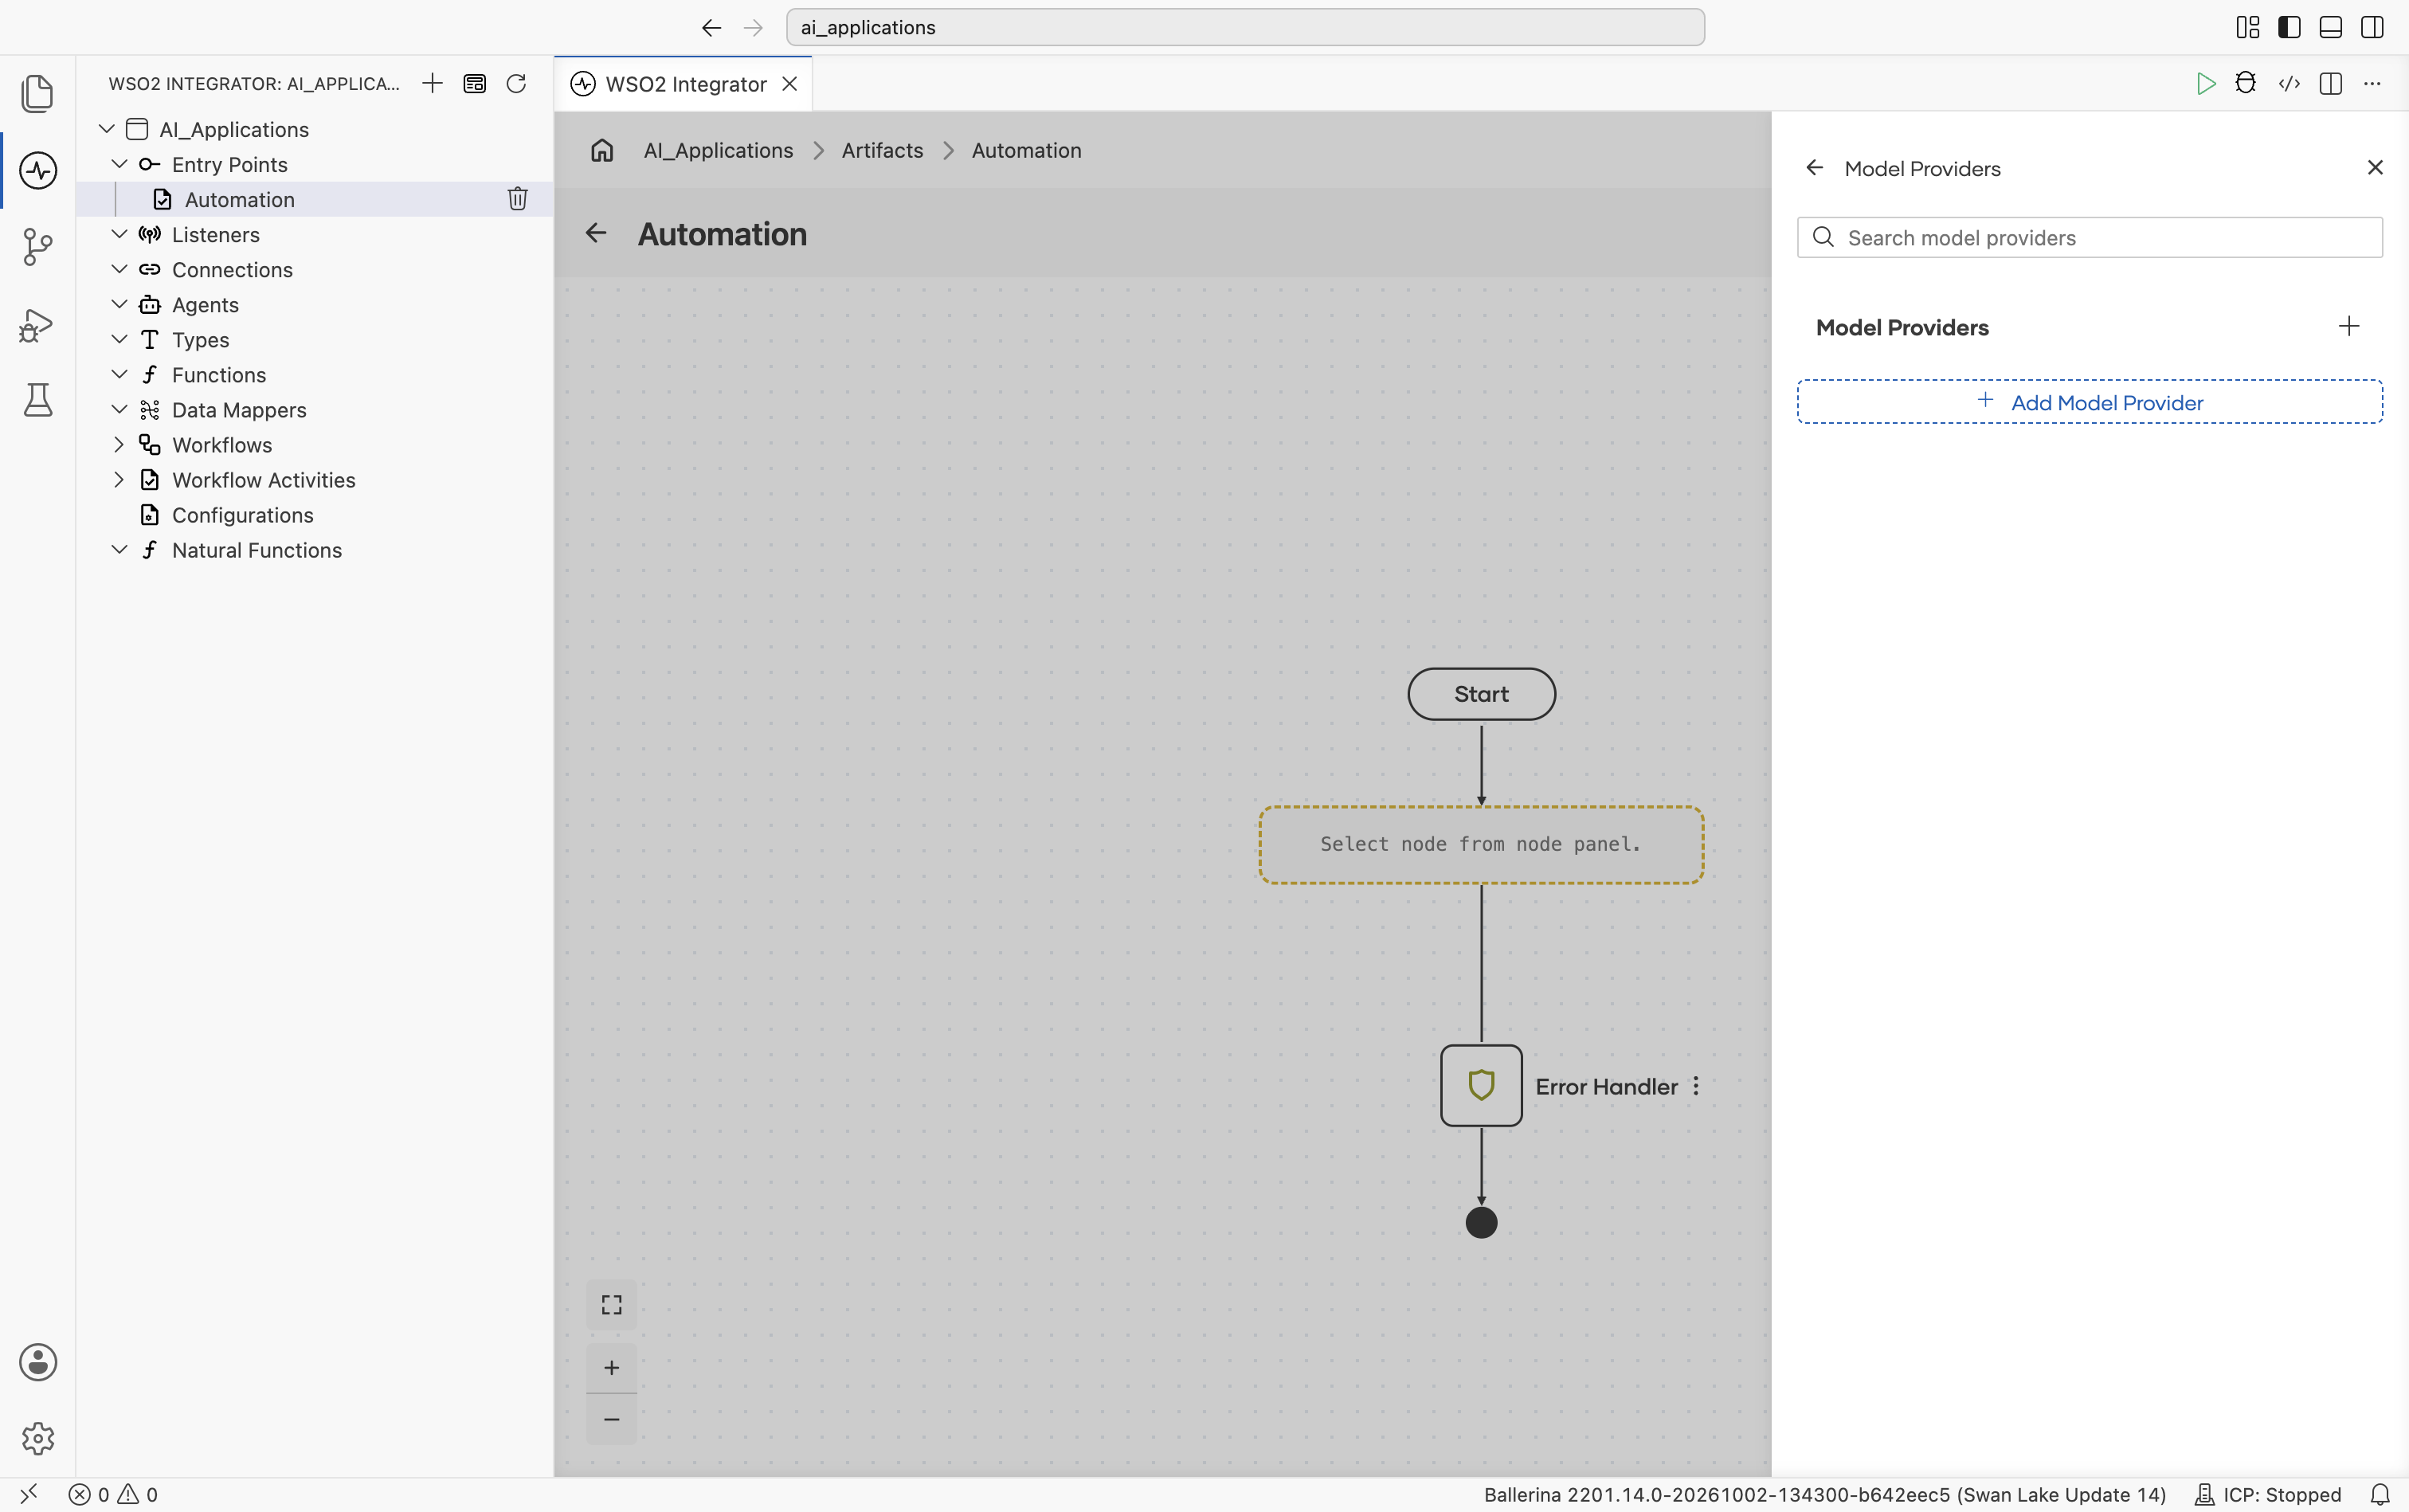
Task: Focus the Search model providers field
Action: click(x=2089, y=238)
